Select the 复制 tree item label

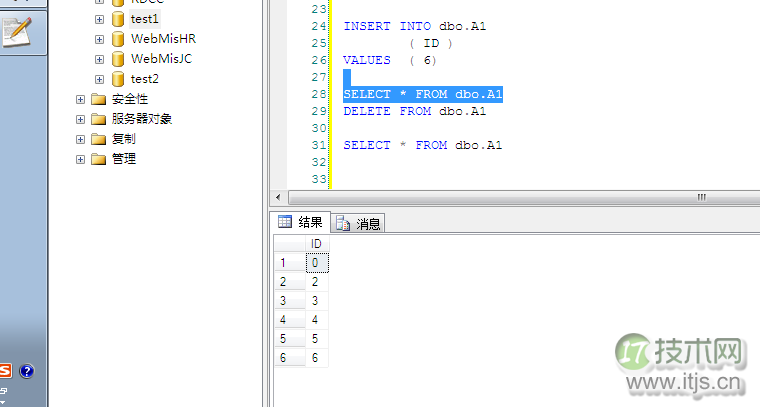[x=124, y=139]
